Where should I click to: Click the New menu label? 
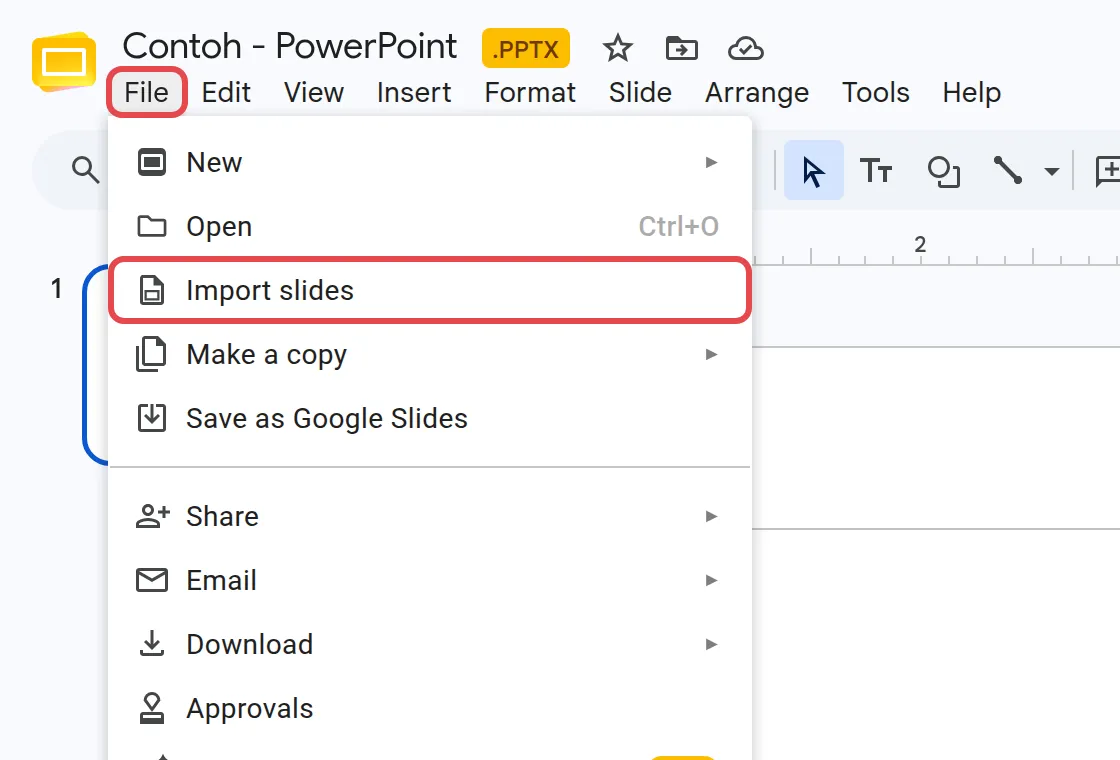tap(214, 162)
